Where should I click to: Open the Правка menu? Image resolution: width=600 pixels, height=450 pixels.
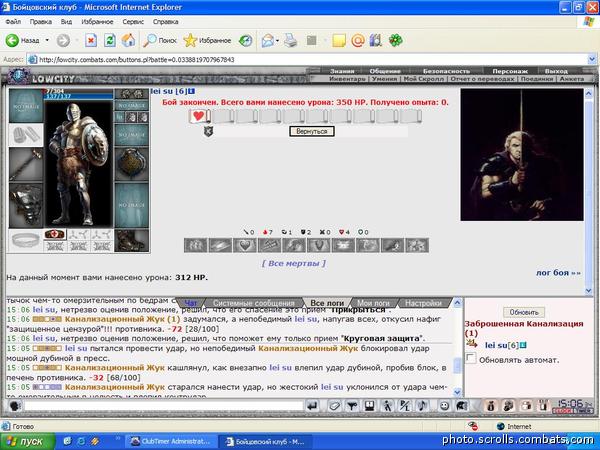(41, 22)
